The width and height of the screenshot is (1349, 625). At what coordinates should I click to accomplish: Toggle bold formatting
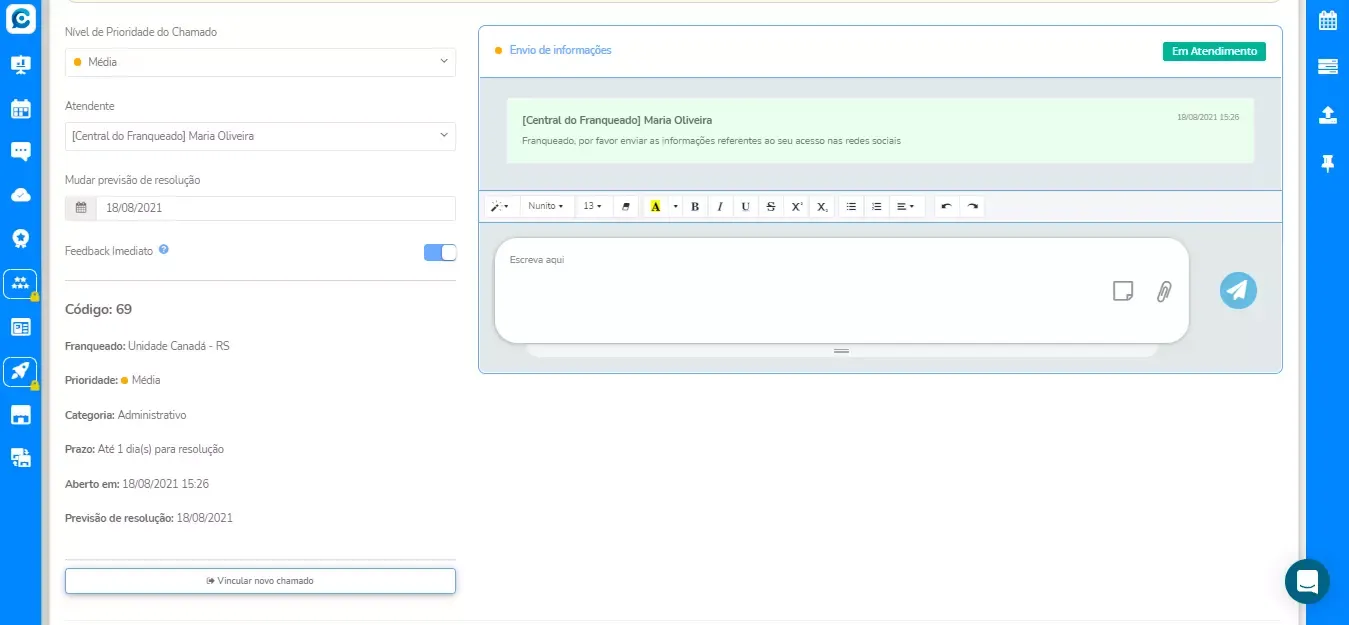(695, 207)
